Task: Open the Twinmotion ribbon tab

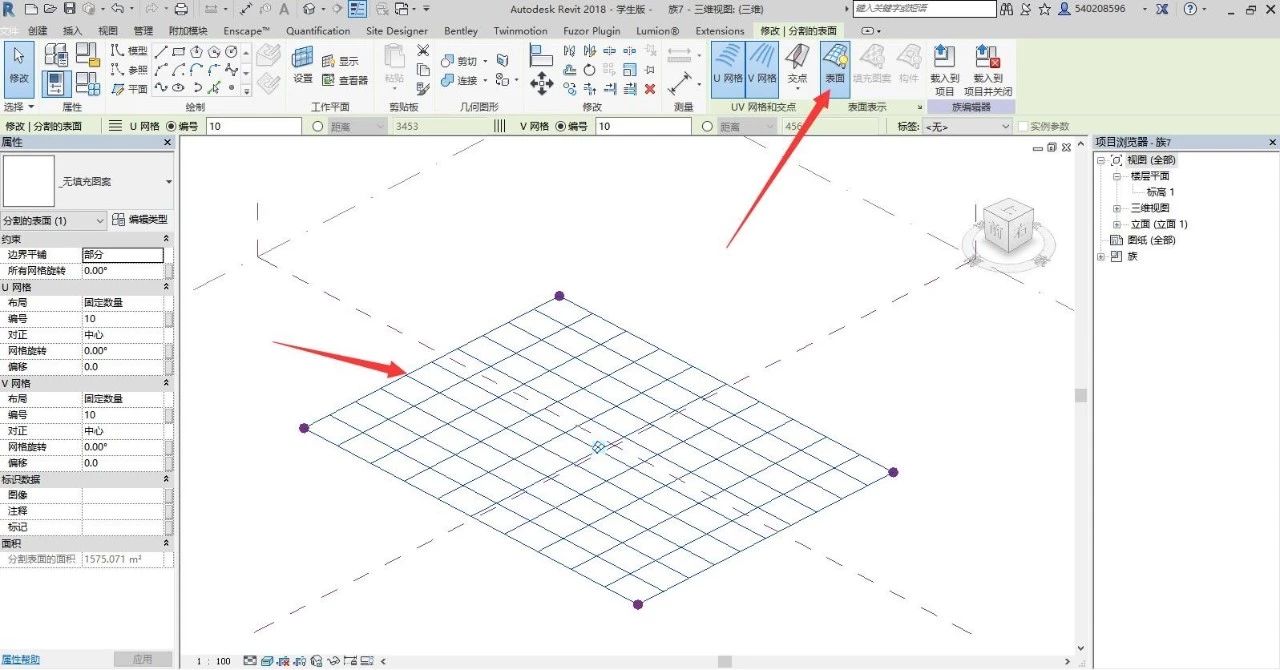Action: coord(520,31)
